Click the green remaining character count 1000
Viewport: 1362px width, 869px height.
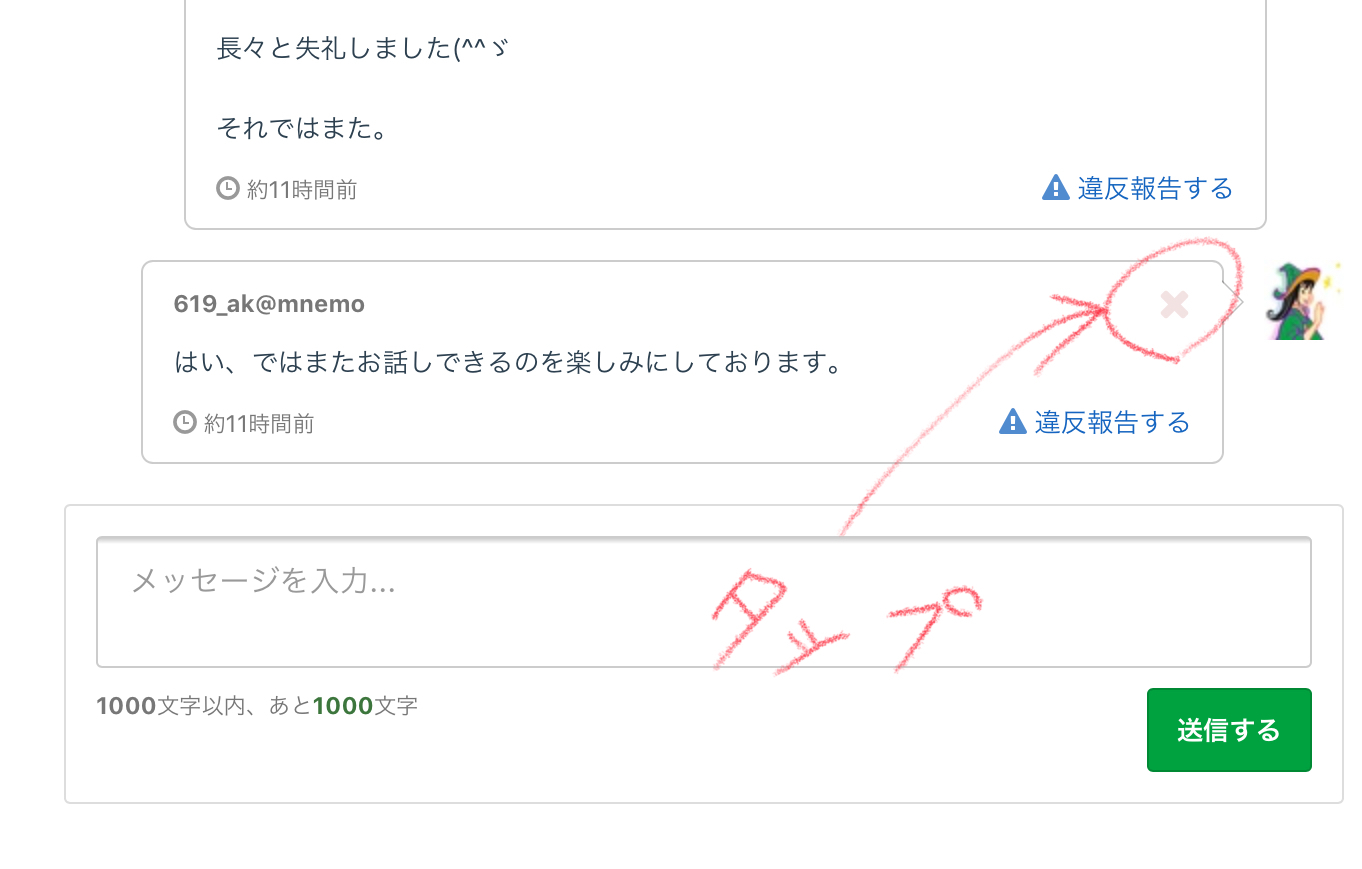(343, 706)
